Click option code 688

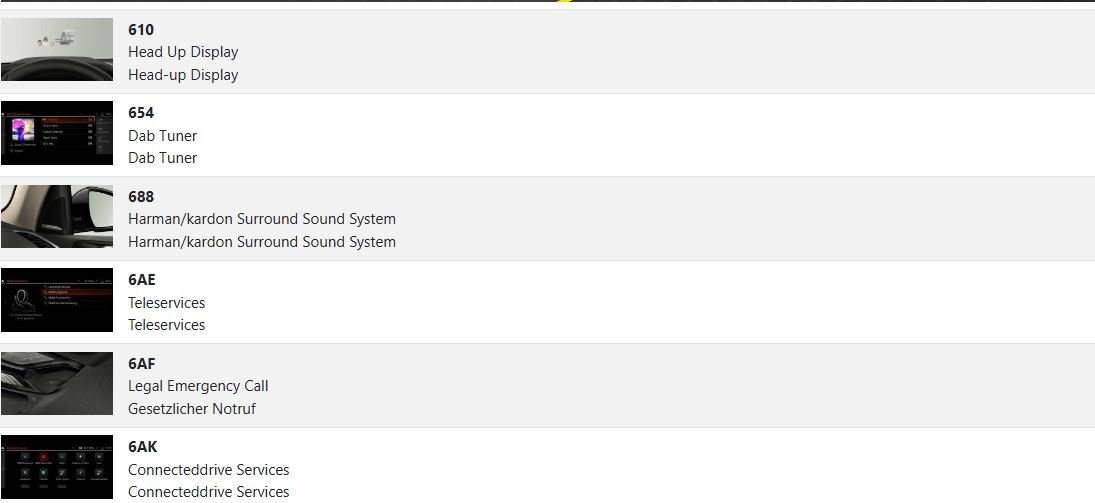coord(141,197)
